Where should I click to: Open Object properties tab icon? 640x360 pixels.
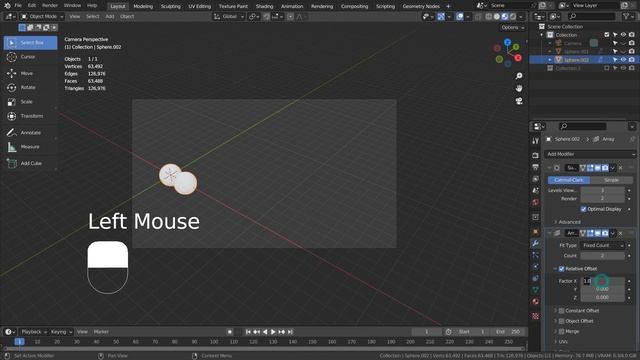tap(536, 232)
